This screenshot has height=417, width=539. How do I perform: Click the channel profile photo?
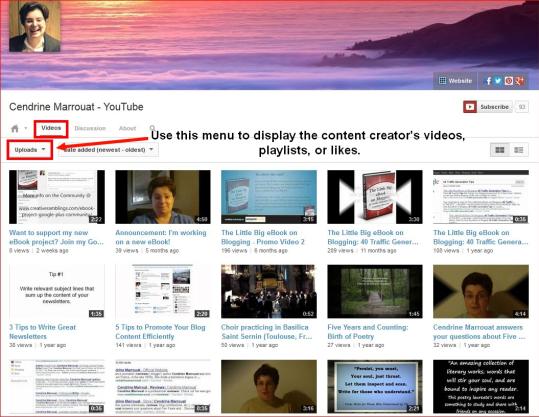(x=35, y=26)
